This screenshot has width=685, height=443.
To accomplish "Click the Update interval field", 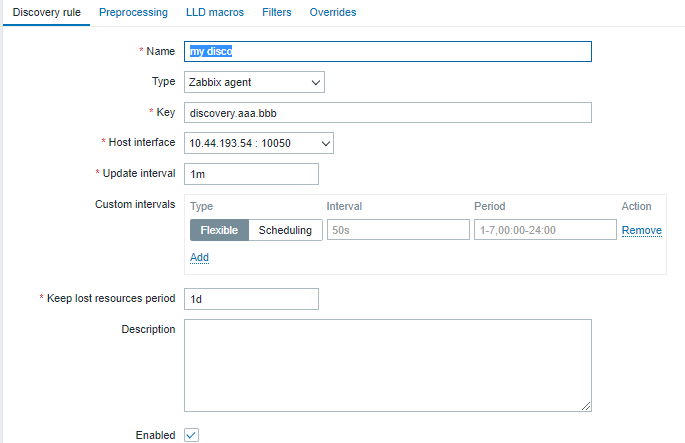I will coord(251,174).
